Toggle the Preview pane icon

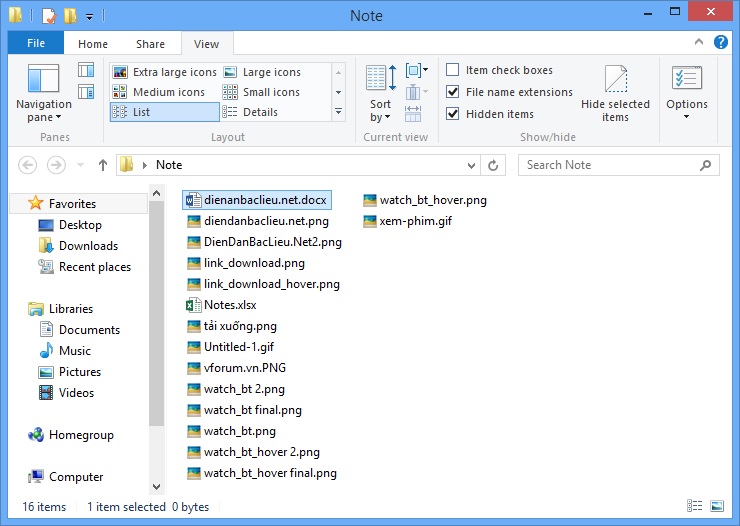click(x=86, y=70)
